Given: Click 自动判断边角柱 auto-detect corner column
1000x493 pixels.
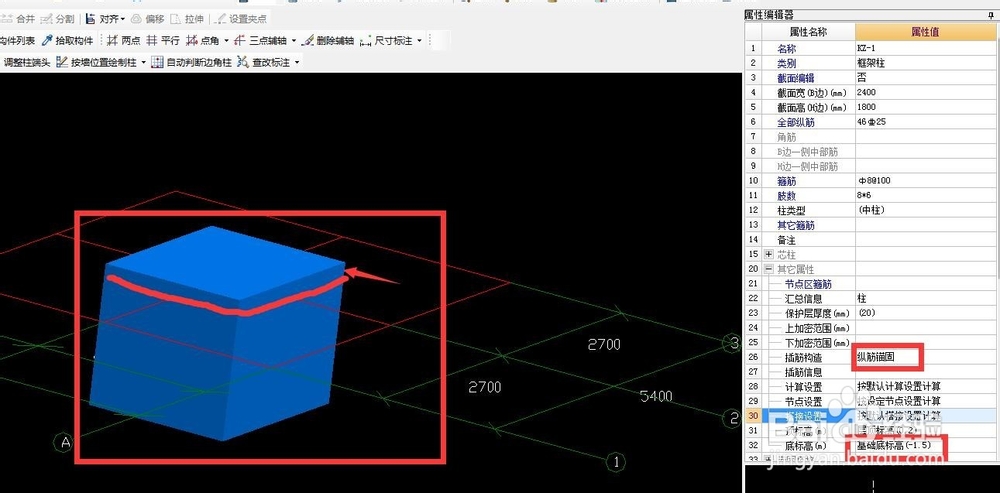Looking at the screenshot, I should pyautogui.click(x=191, y=63).
